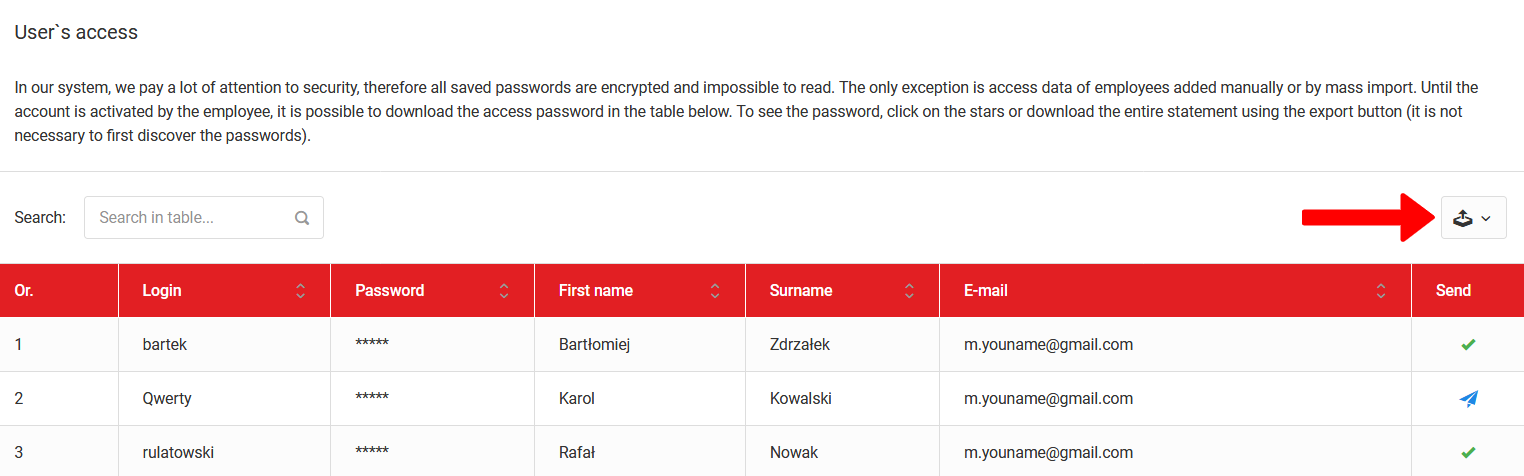Select the Karol Kowalski row email

click(x=1048, y=399)
